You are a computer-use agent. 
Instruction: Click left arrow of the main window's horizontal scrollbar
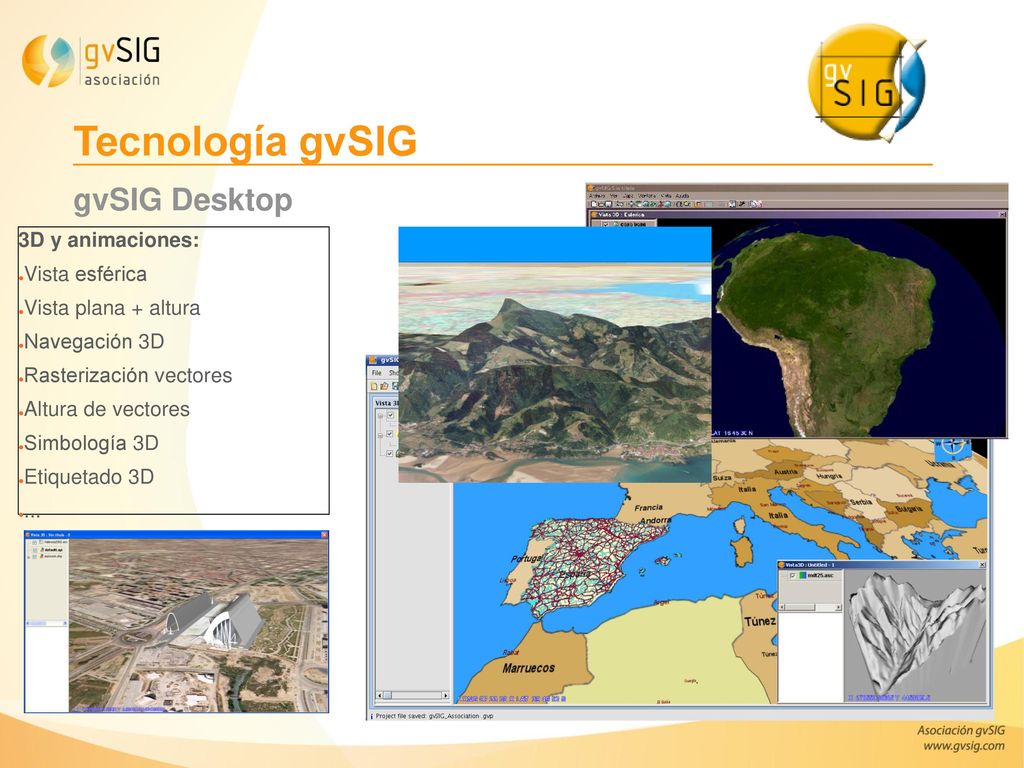(380, 695)
